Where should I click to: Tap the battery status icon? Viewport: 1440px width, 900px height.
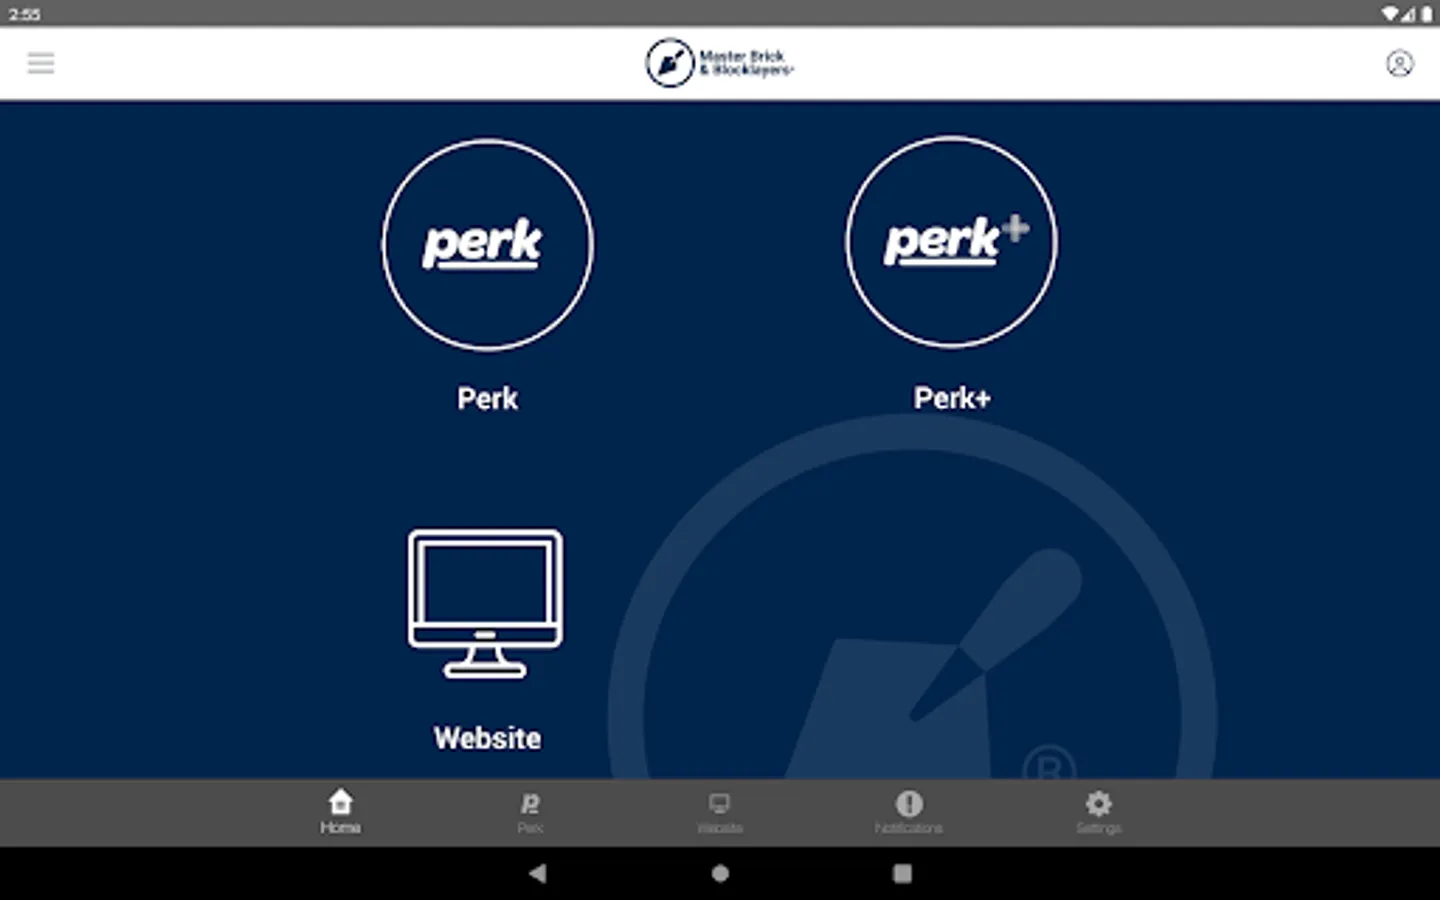(x=1427, y=14)
